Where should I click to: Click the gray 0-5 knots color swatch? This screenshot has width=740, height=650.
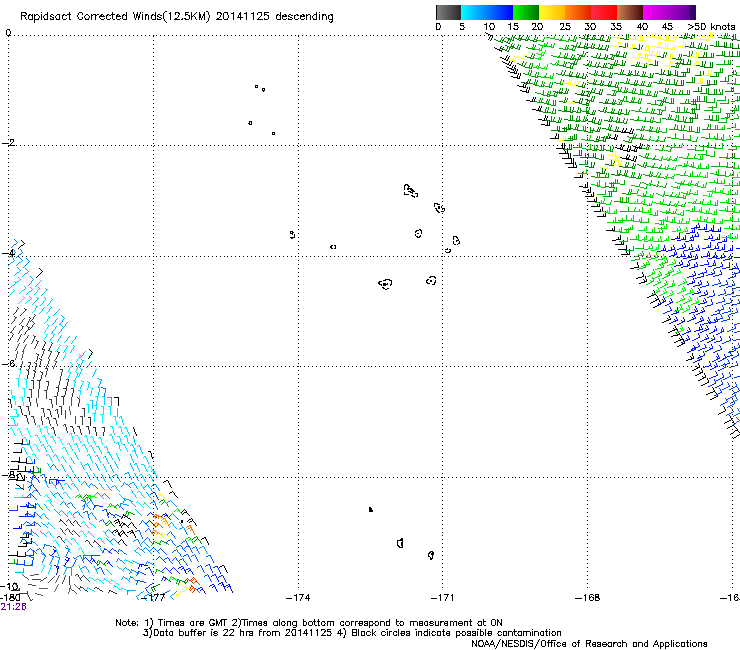[448, 12]
